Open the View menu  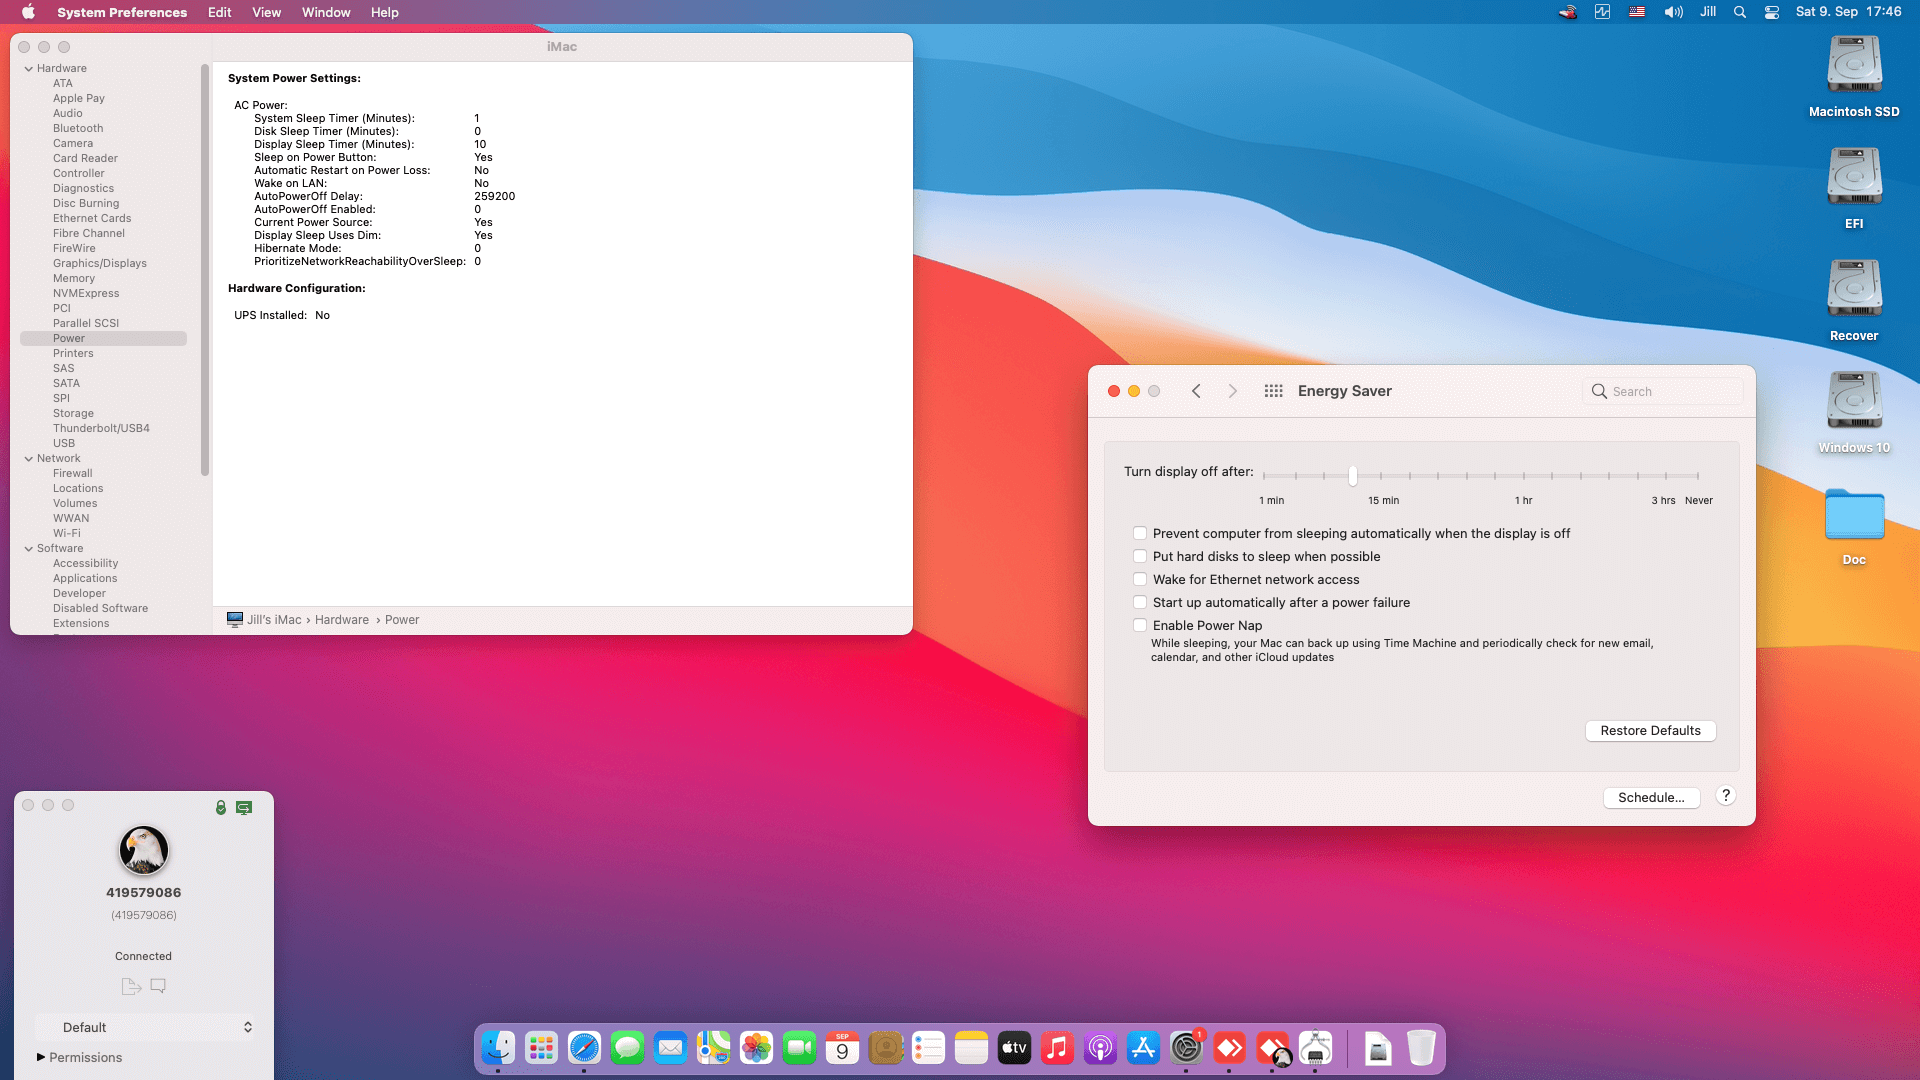(x=266, y=12)
